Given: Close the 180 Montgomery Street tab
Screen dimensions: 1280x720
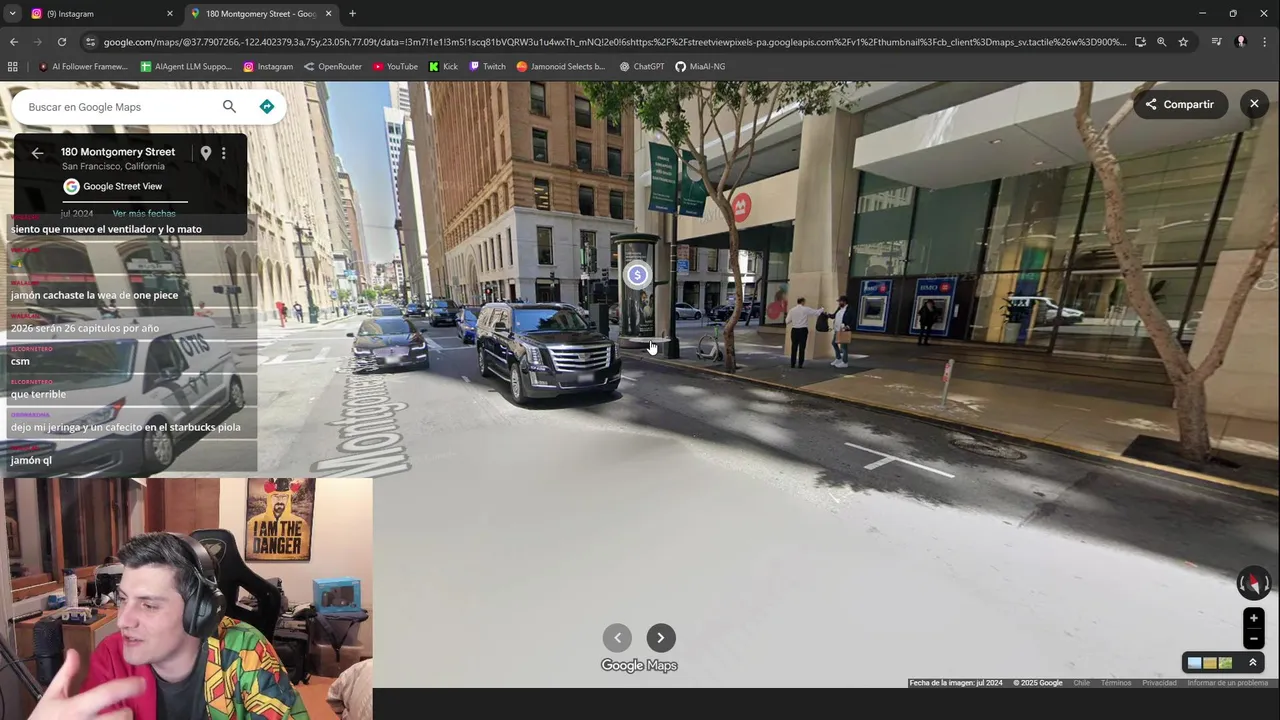Looking at the screenshot, I should 328,14.
